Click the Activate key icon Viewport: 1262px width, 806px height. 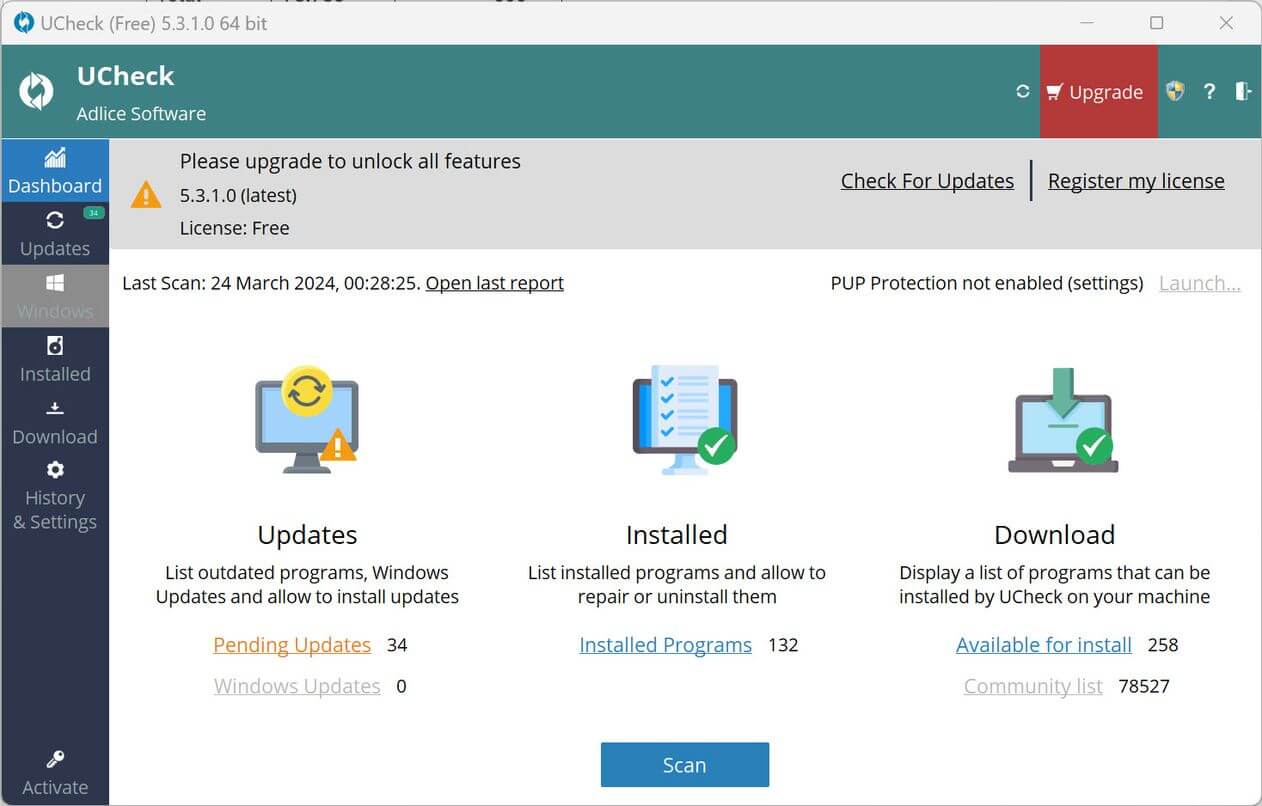click(x=55, y=759)
